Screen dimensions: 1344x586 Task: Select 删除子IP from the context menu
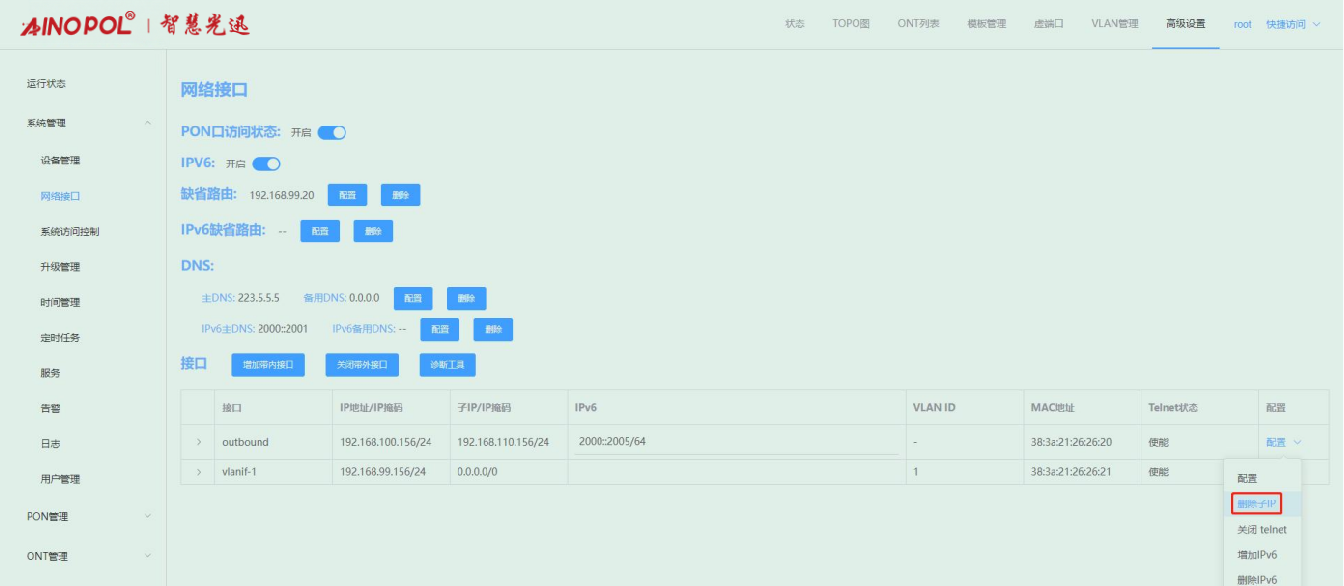coord(1256,504)
